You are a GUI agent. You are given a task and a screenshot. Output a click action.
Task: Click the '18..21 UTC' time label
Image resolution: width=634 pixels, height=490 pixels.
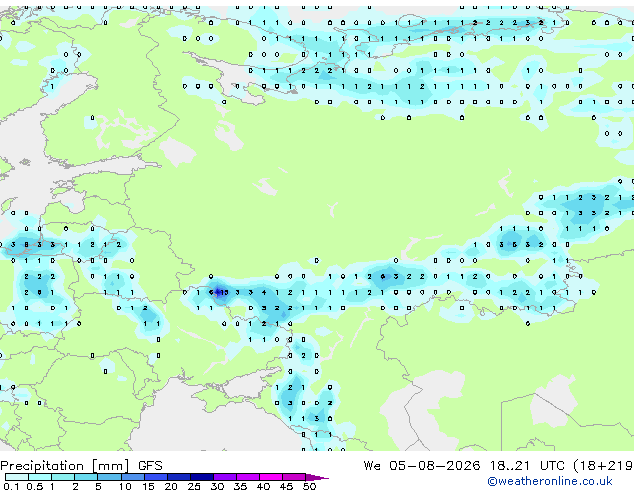pos(528,466)
